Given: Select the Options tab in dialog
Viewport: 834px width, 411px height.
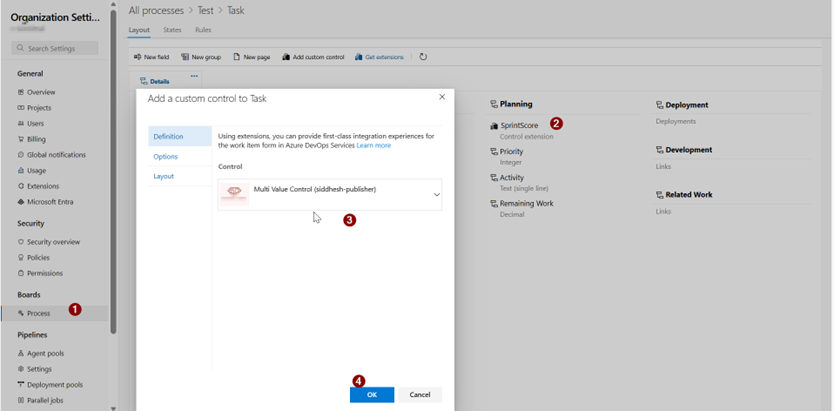Looking at the screenshot, I should coord(180,156).
